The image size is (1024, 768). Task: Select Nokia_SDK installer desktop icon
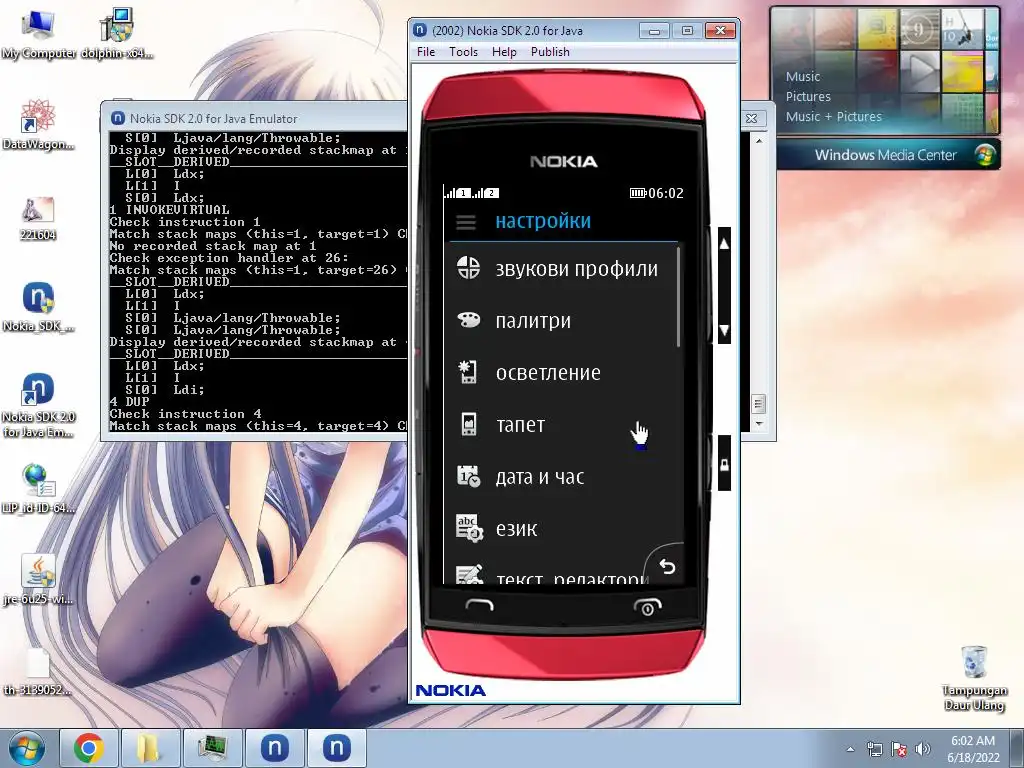[x=38, y=307]
